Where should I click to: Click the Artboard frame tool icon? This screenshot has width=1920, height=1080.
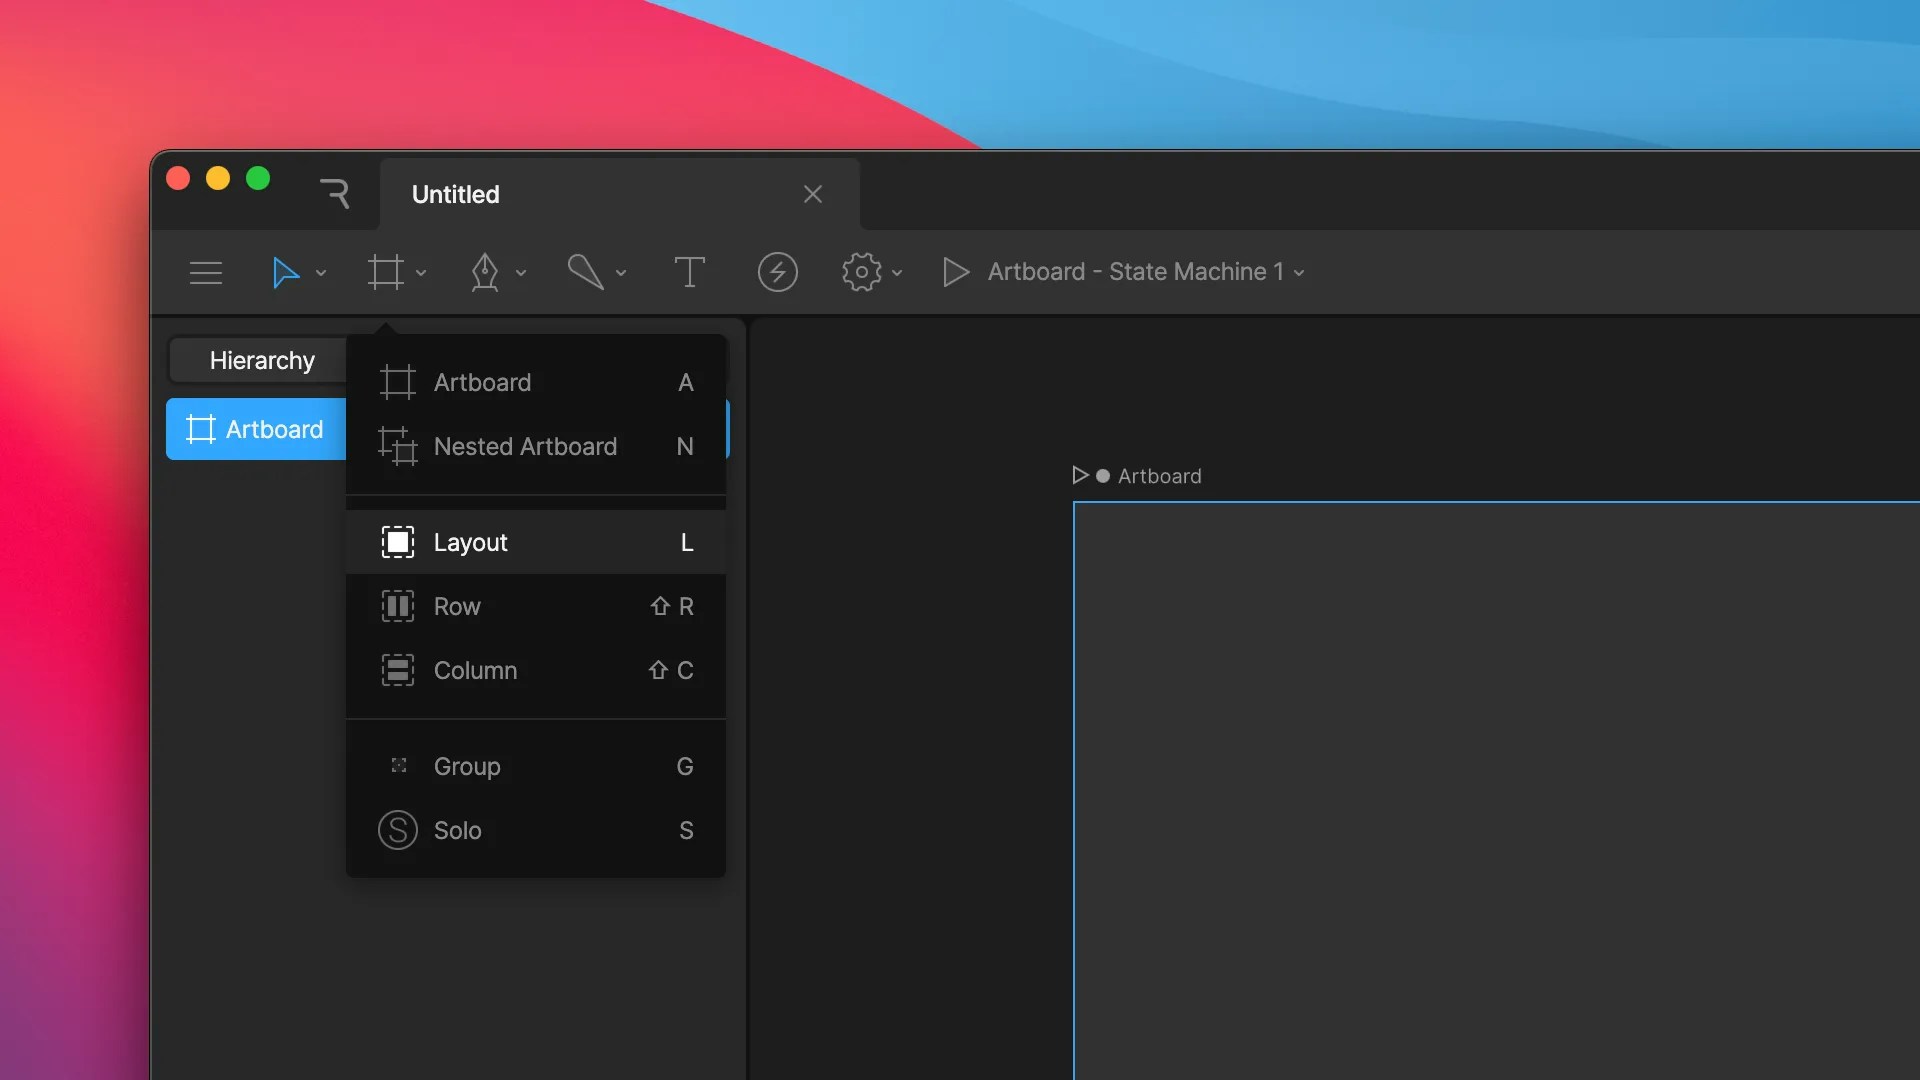(385, 272)
